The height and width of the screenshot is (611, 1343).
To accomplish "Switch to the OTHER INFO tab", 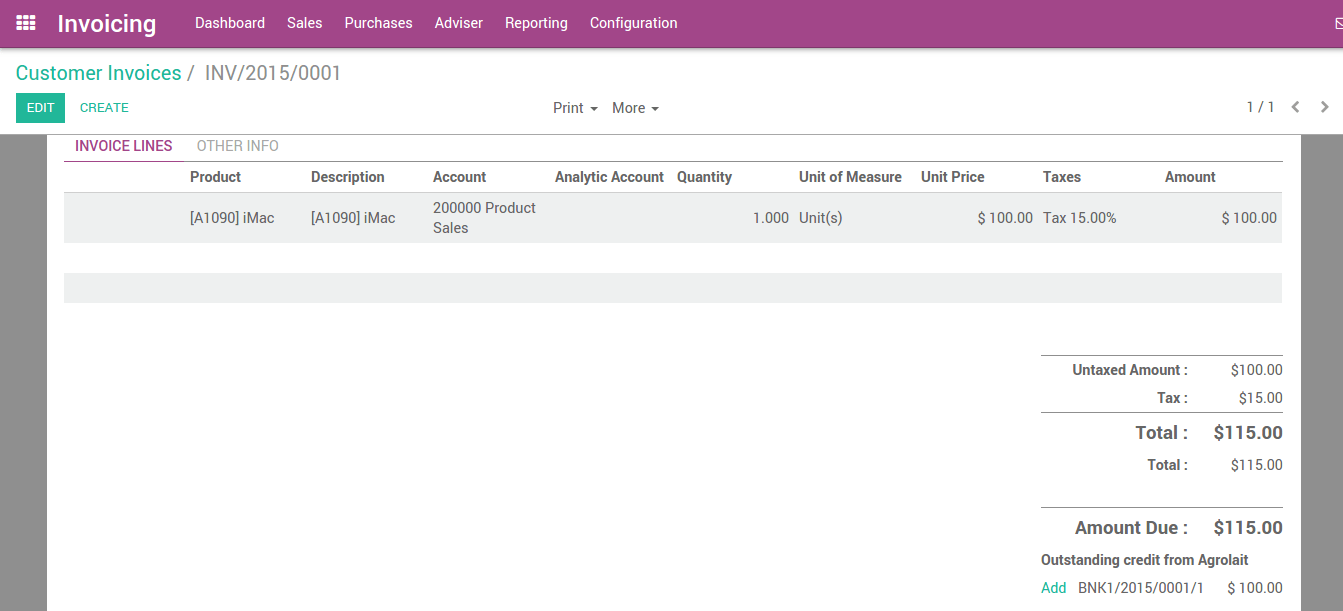I will point(237,145).
